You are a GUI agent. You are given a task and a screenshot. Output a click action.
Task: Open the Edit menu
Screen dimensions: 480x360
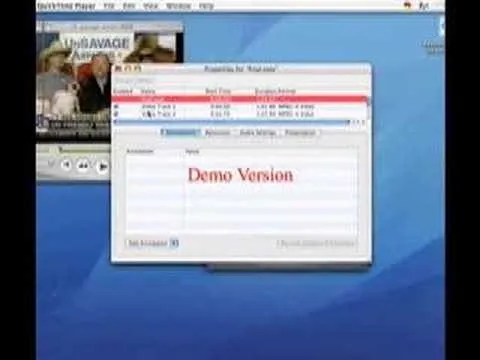tap(129, 6)
